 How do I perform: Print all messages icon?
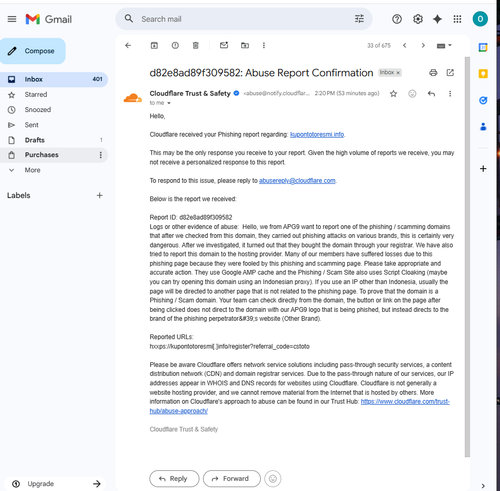point(433,73)
